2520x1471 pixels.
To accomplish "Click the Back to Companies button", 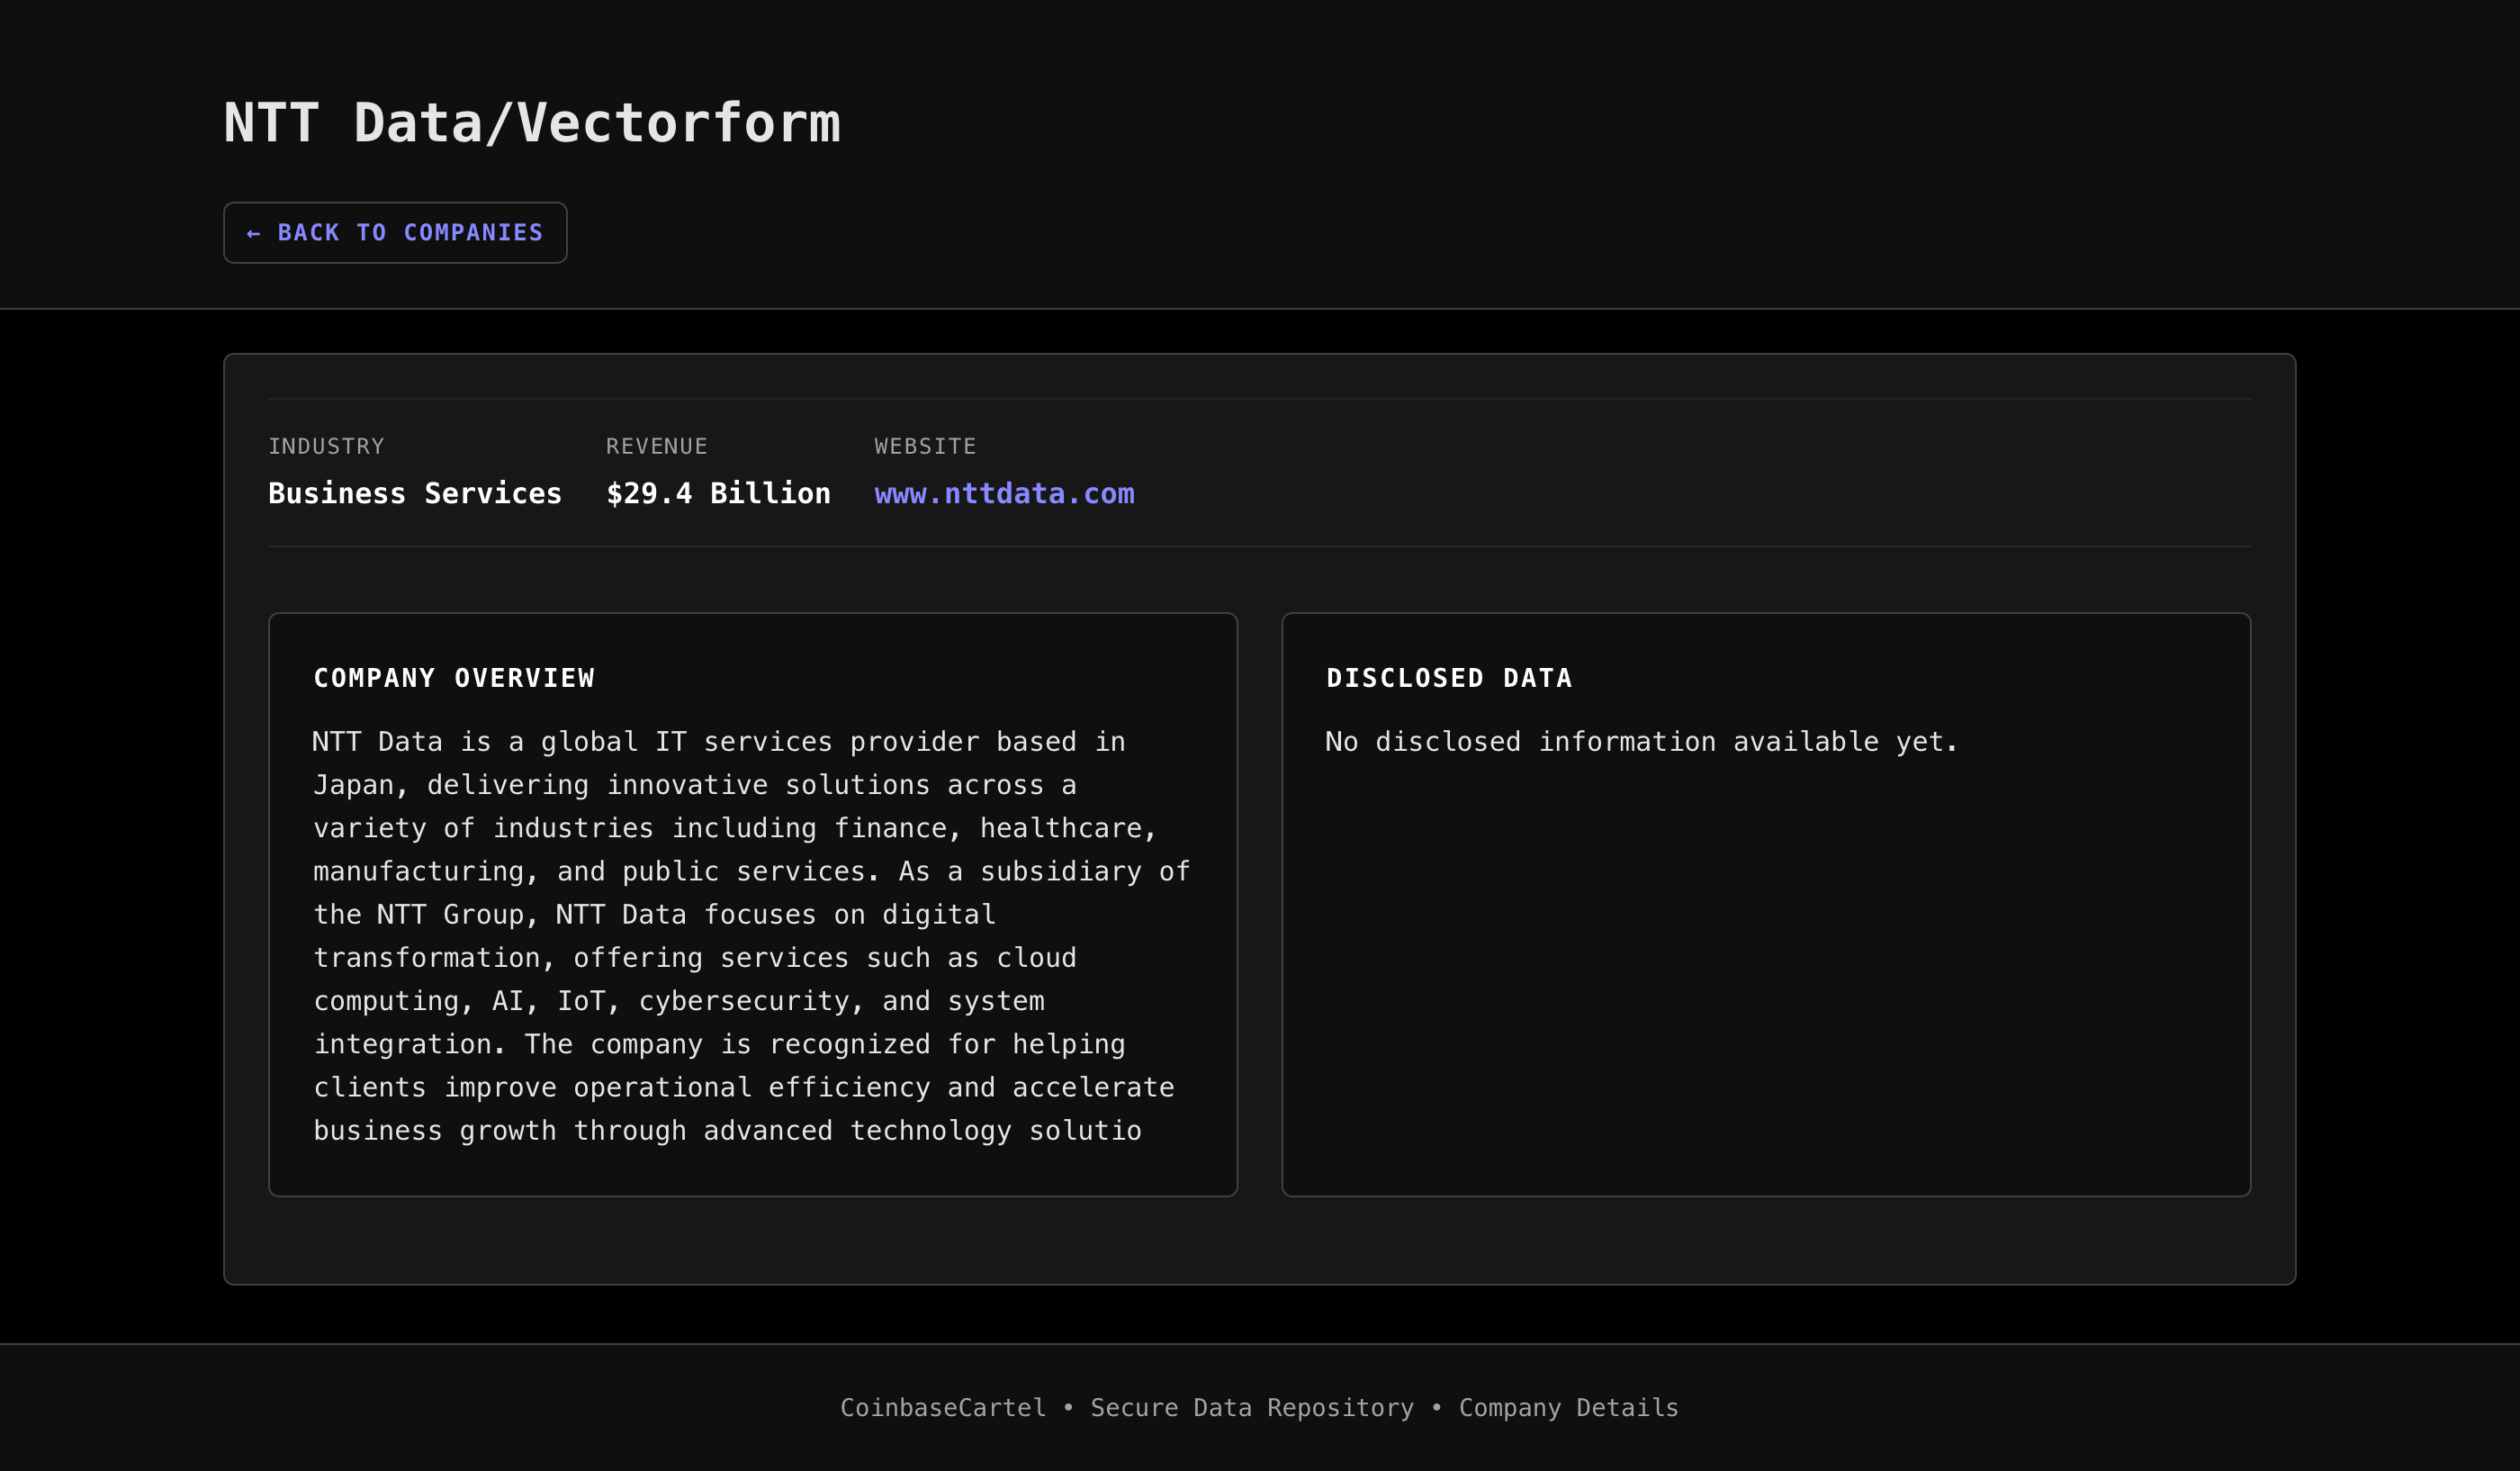I will coord(395,233).
